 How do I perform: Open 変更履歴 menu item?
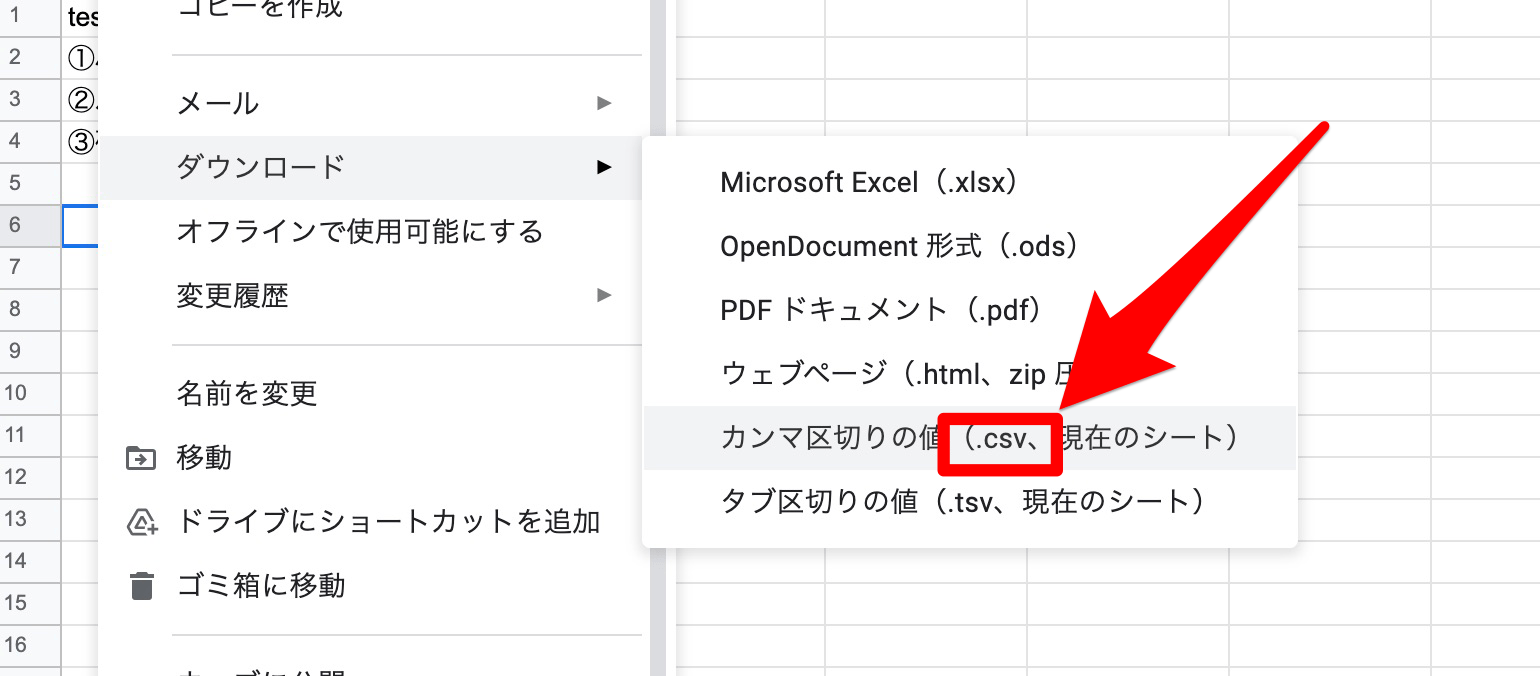pyautogui.click(x=233, y=296)
